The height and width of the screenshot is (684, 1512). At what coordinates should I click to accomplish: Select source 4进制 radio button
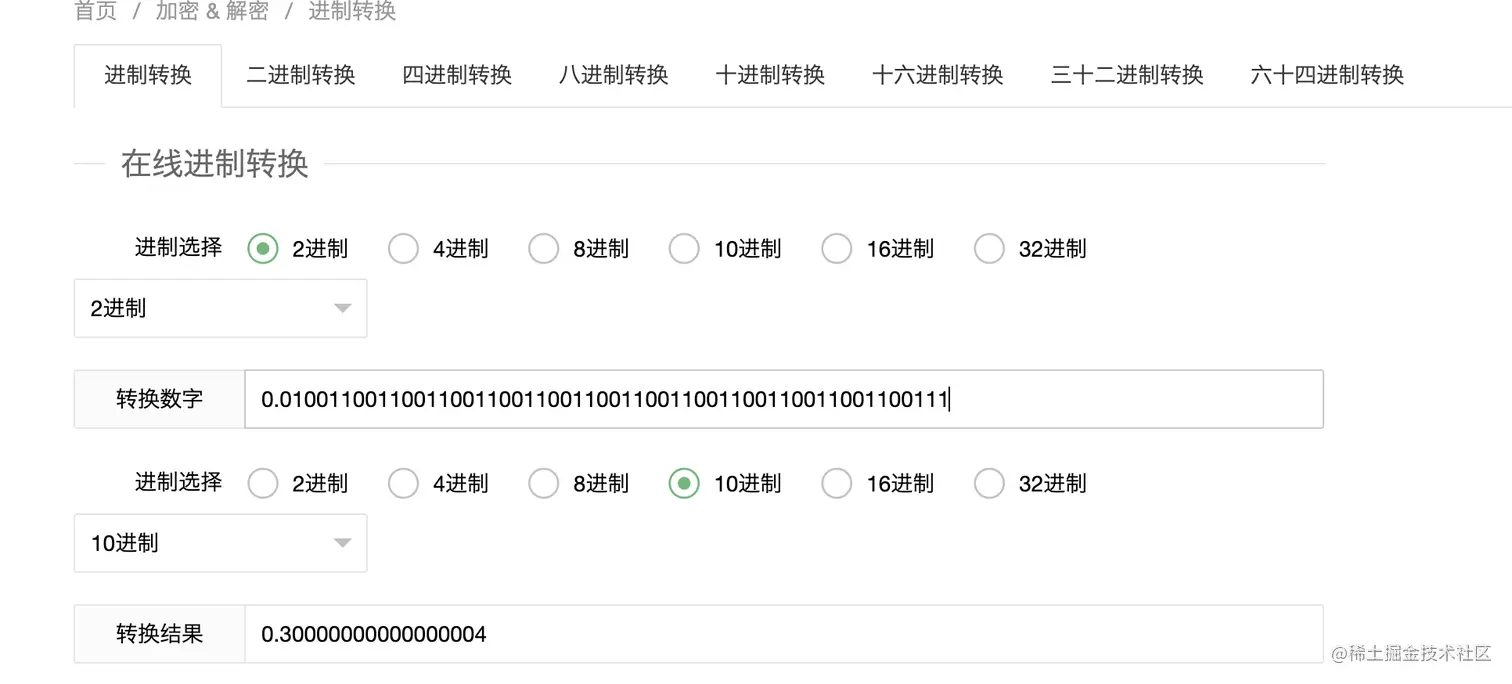[x=403, y=248]
